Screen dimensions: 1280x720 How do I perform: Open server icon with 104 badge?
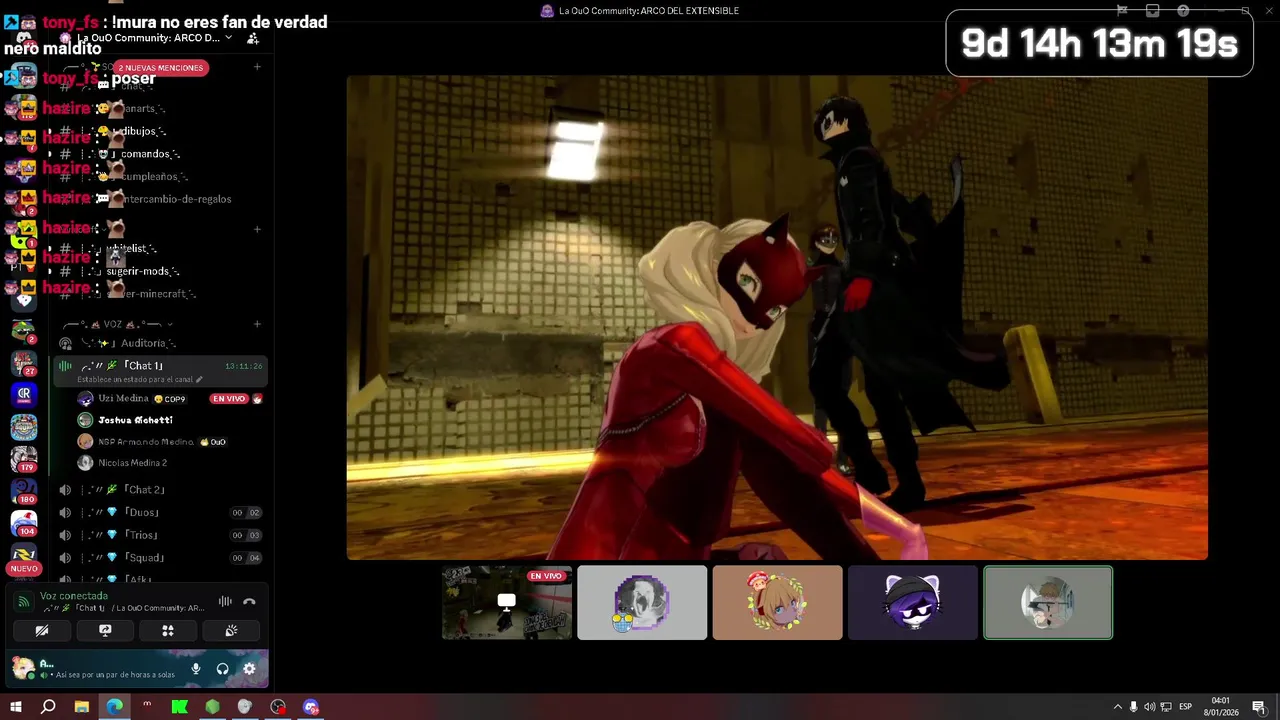click(24, 523)
